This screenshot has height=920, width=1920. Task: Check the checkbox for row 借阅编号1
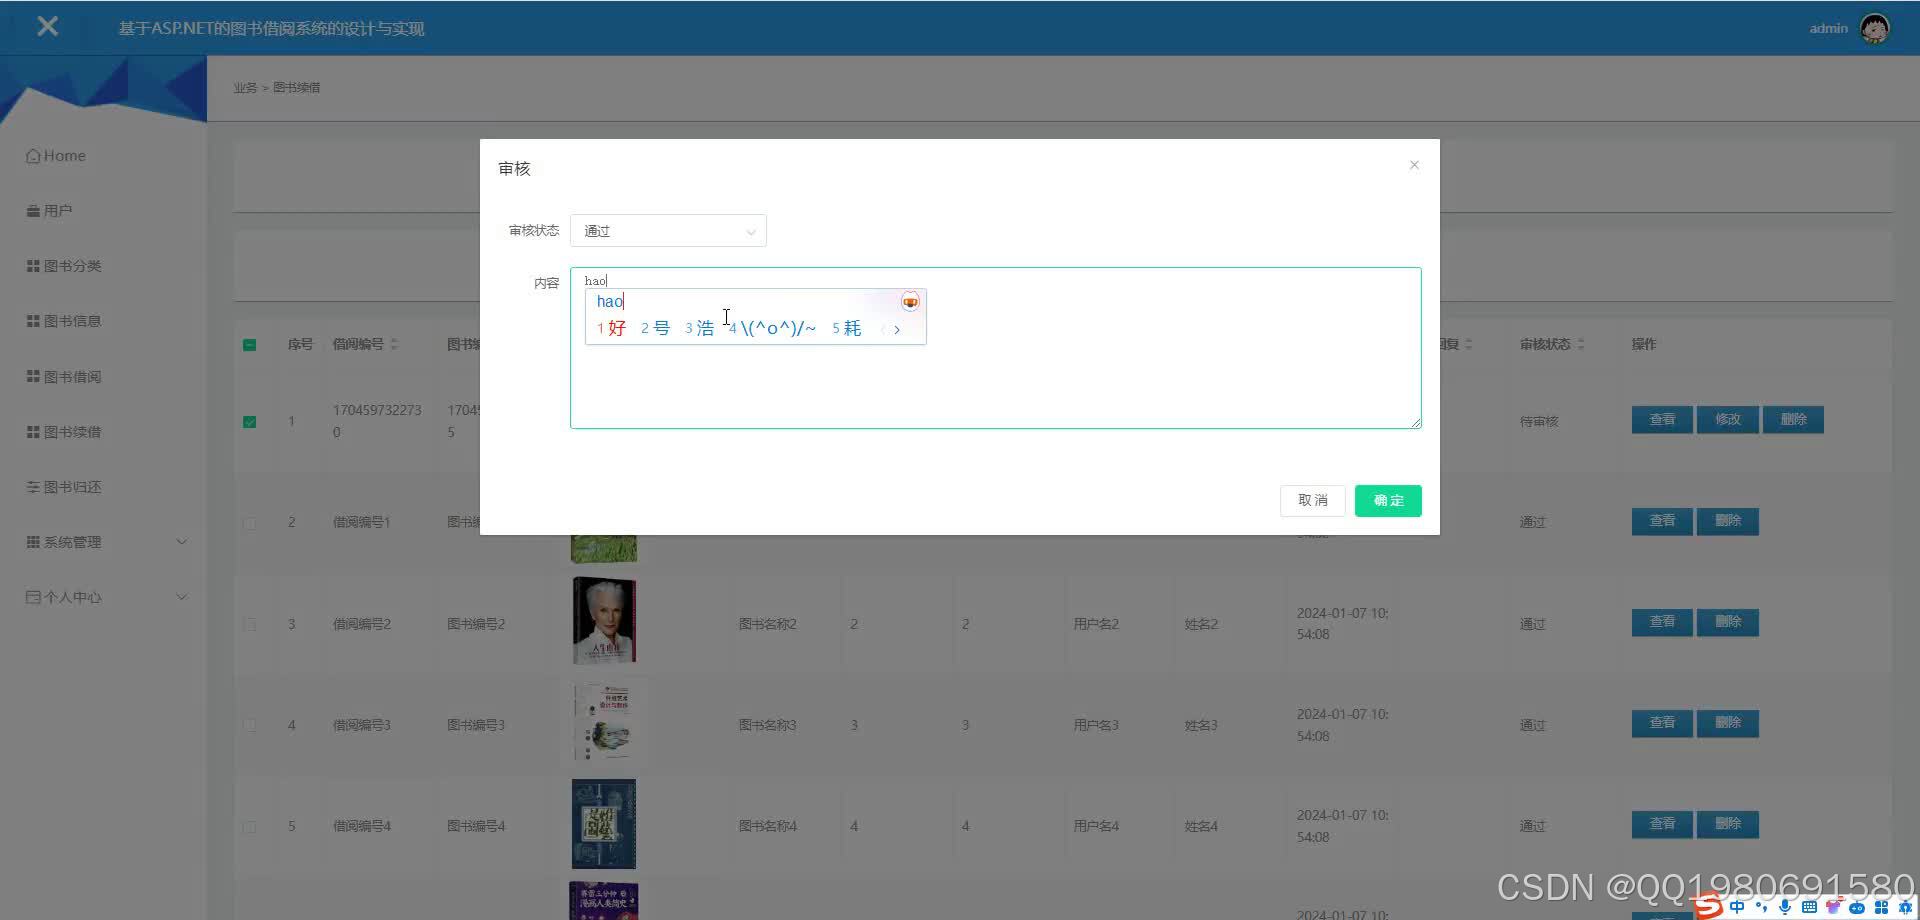tap(250, 523)
